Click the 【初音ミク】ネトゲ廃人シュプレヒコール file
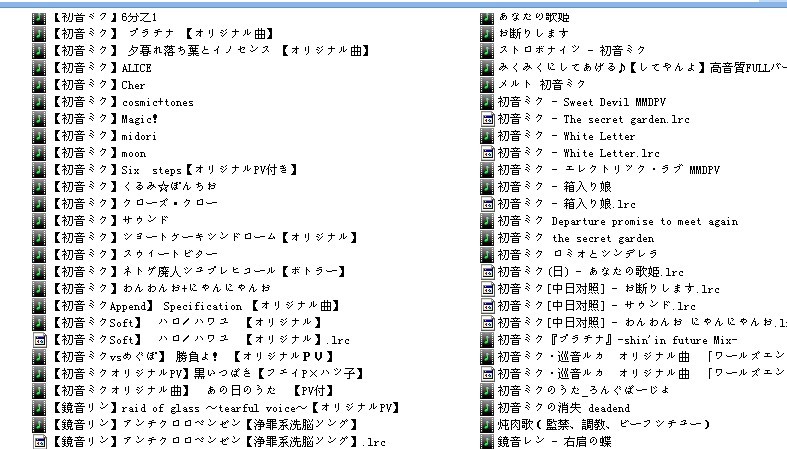This screenshot has width=787, height=449. pyautogui.click(x=199, y=271)
